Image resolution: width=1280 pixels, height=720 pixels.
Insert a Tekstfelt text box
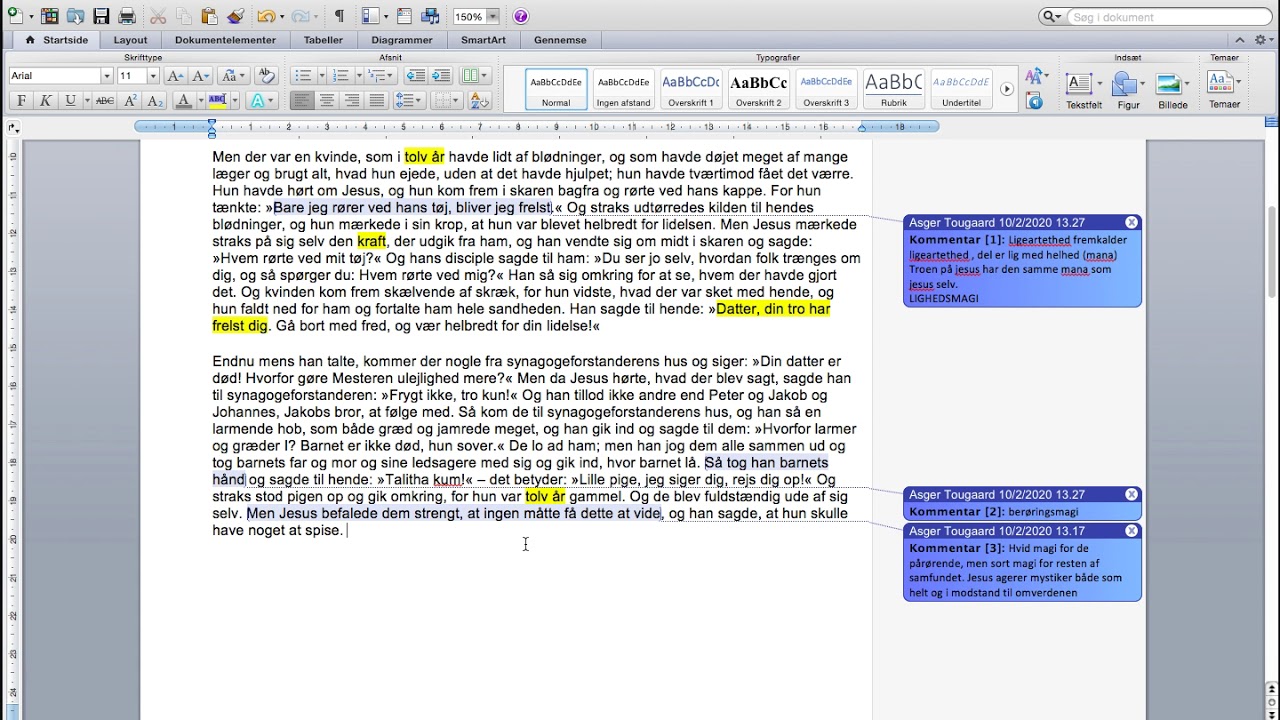click(x=1084, y=90)
